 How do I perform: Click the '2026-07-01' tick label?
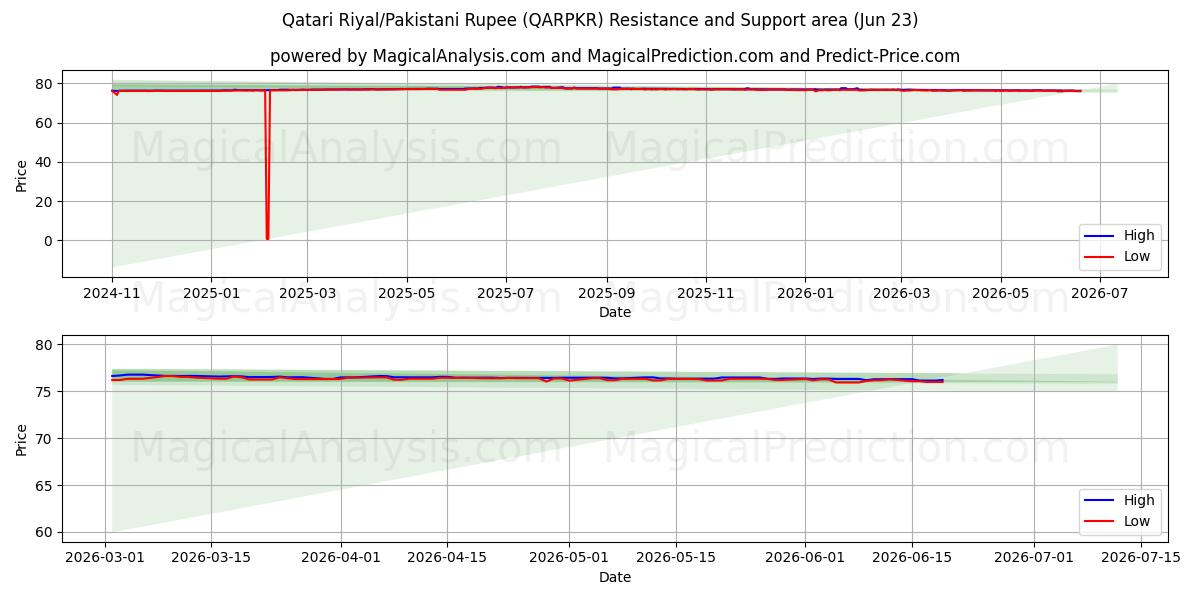coord(1034,558)
